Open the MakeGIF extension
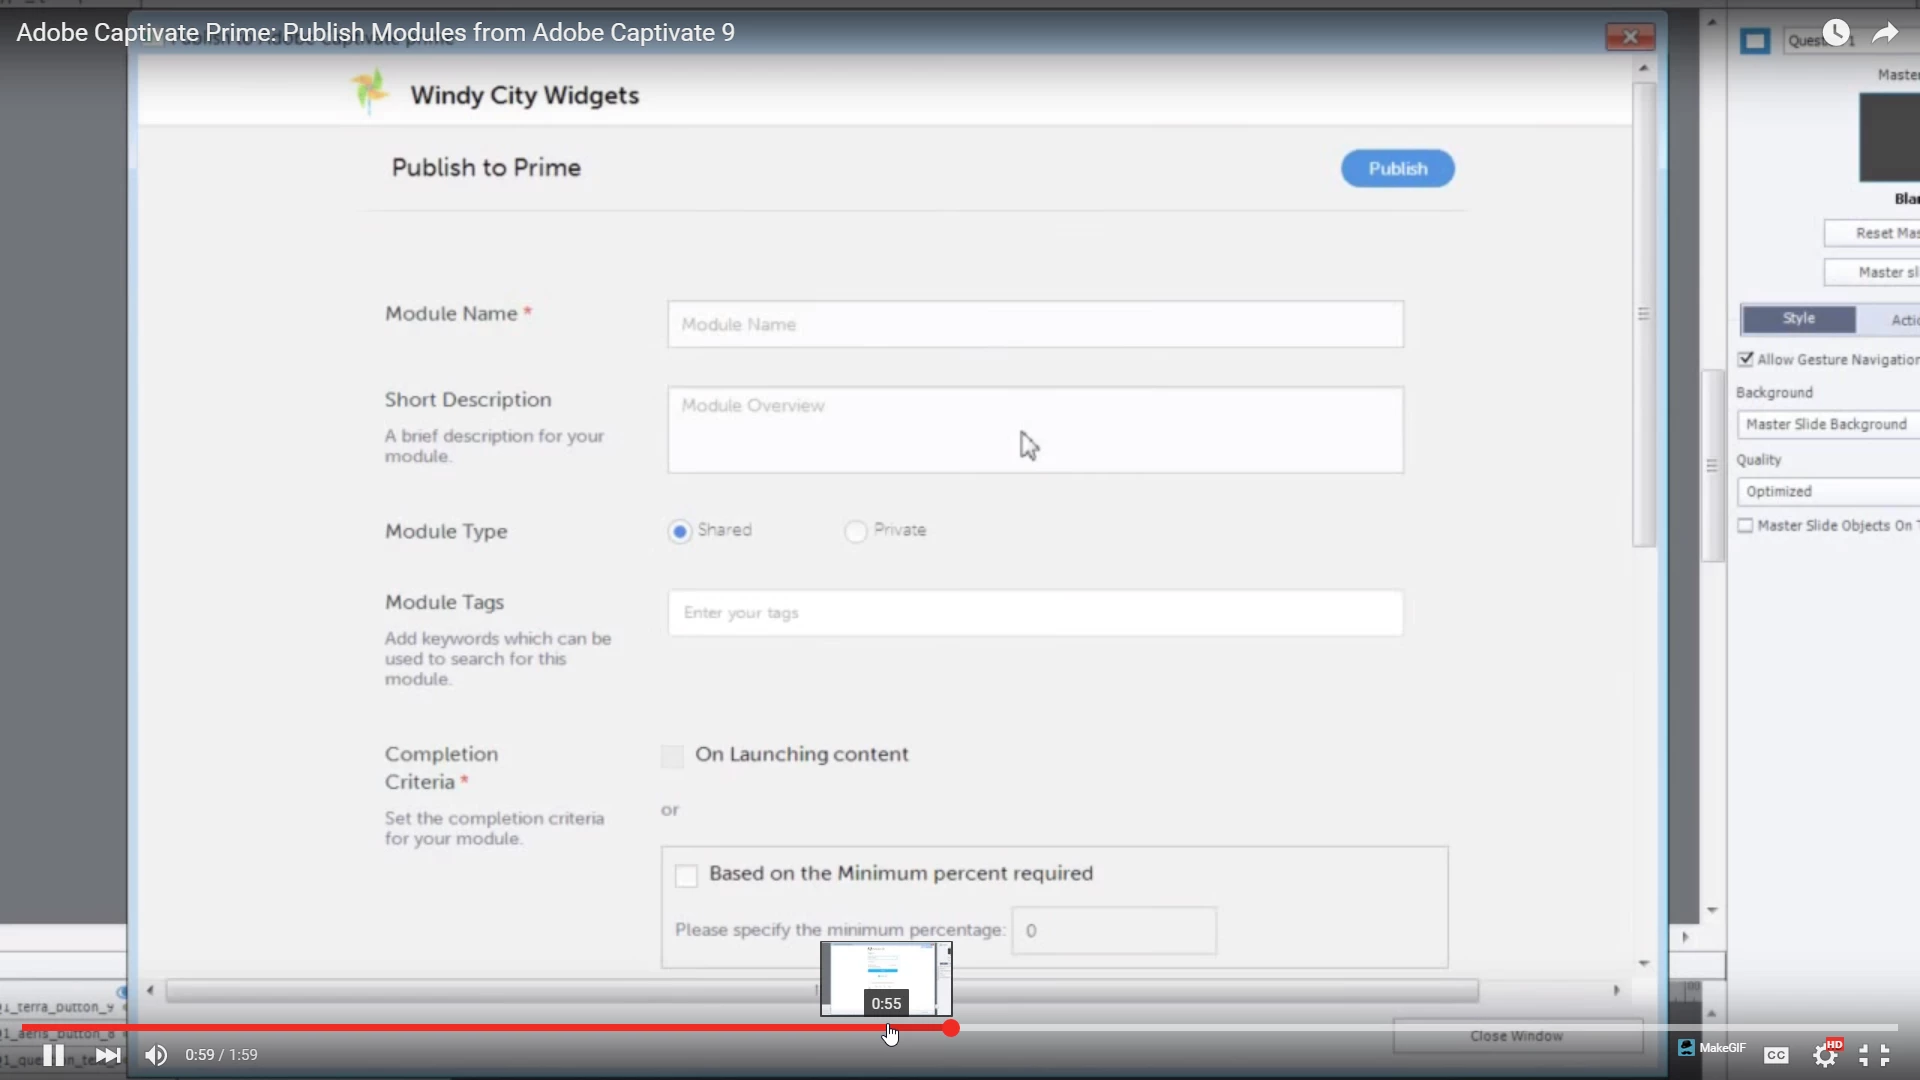This screenshot has height=1080, width=1920. pos(1712,1048)
